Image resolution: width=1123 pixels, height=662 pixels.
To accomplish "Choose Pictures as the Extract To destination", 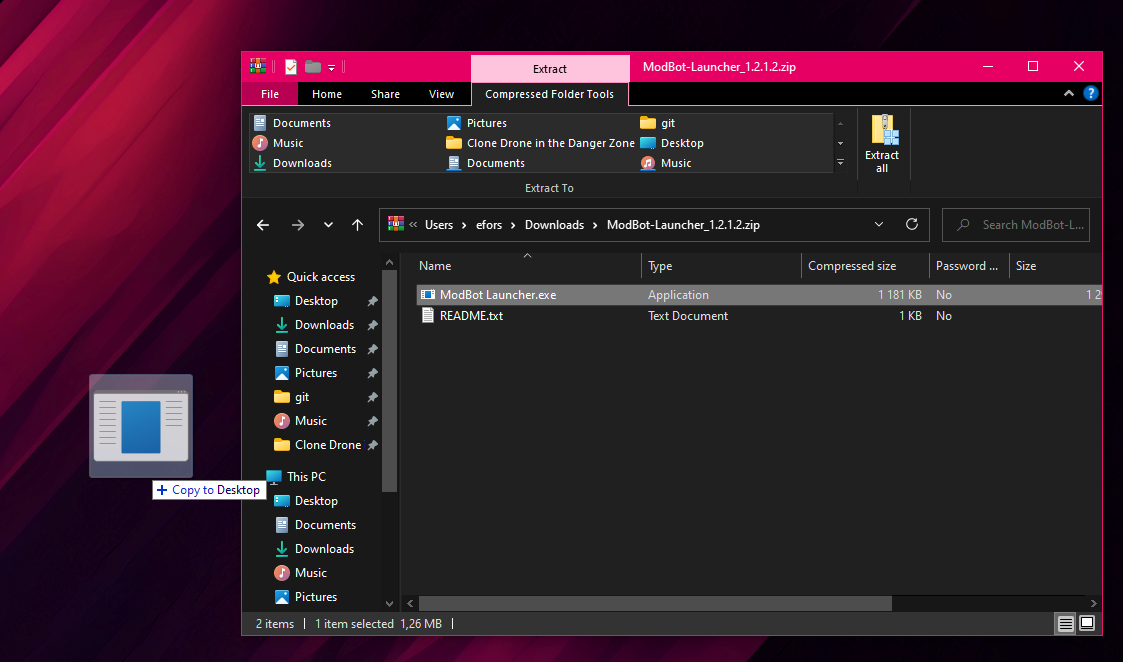I will (477, 123).
